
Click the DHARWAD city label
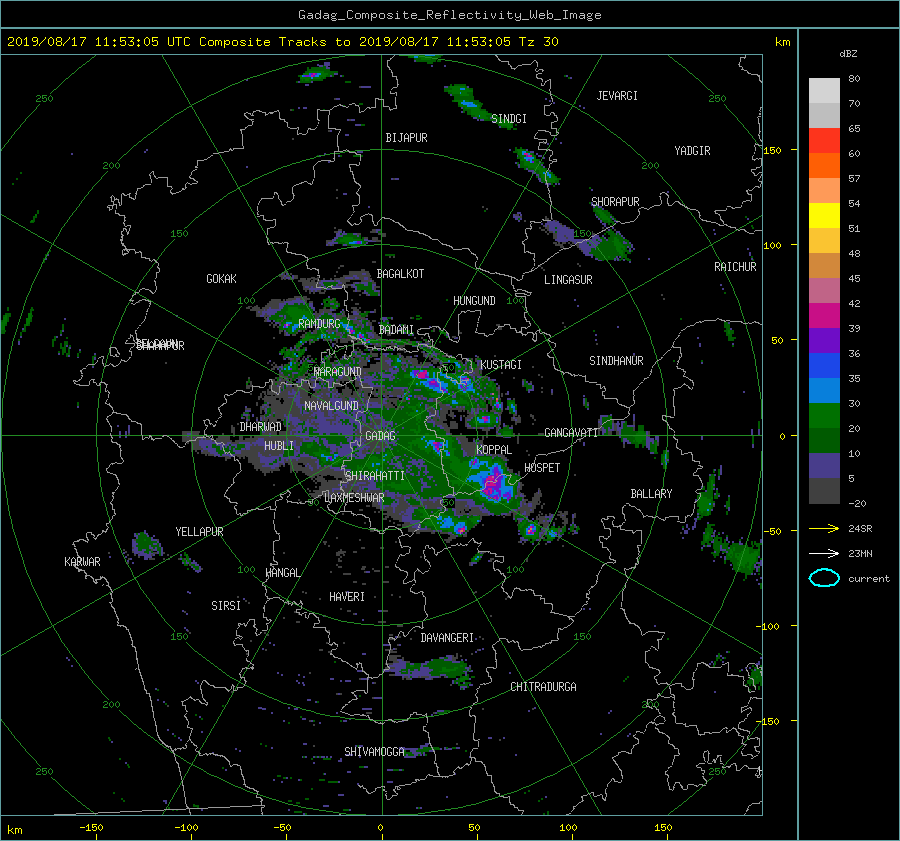click(x=261, y=427)
